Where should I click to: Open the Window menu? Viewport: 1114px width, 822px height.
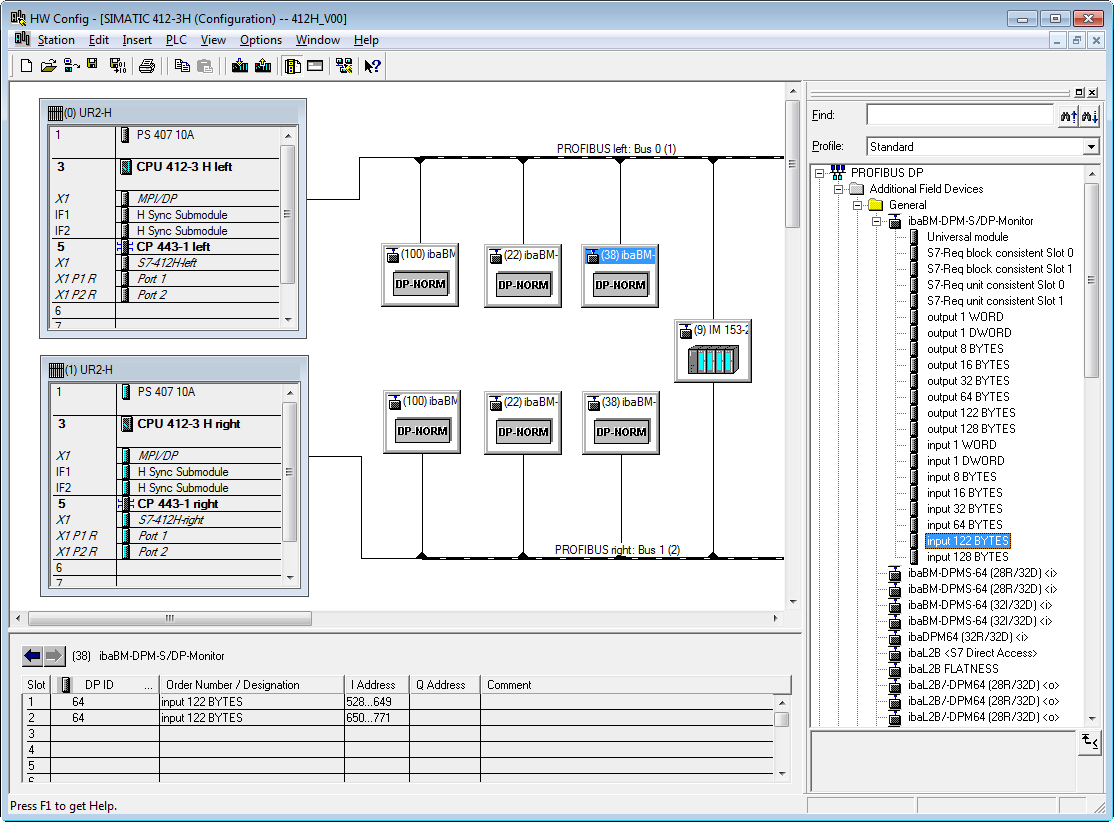[x=318, y=40]
